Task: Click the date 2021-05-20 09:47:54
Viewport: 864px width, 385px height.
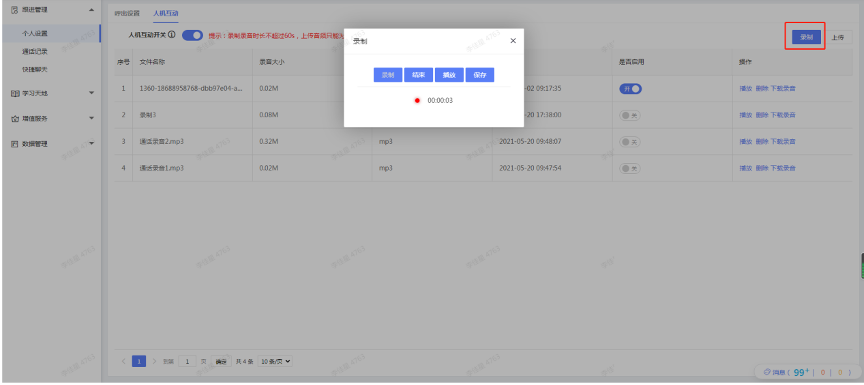Action: coord(530,168)
